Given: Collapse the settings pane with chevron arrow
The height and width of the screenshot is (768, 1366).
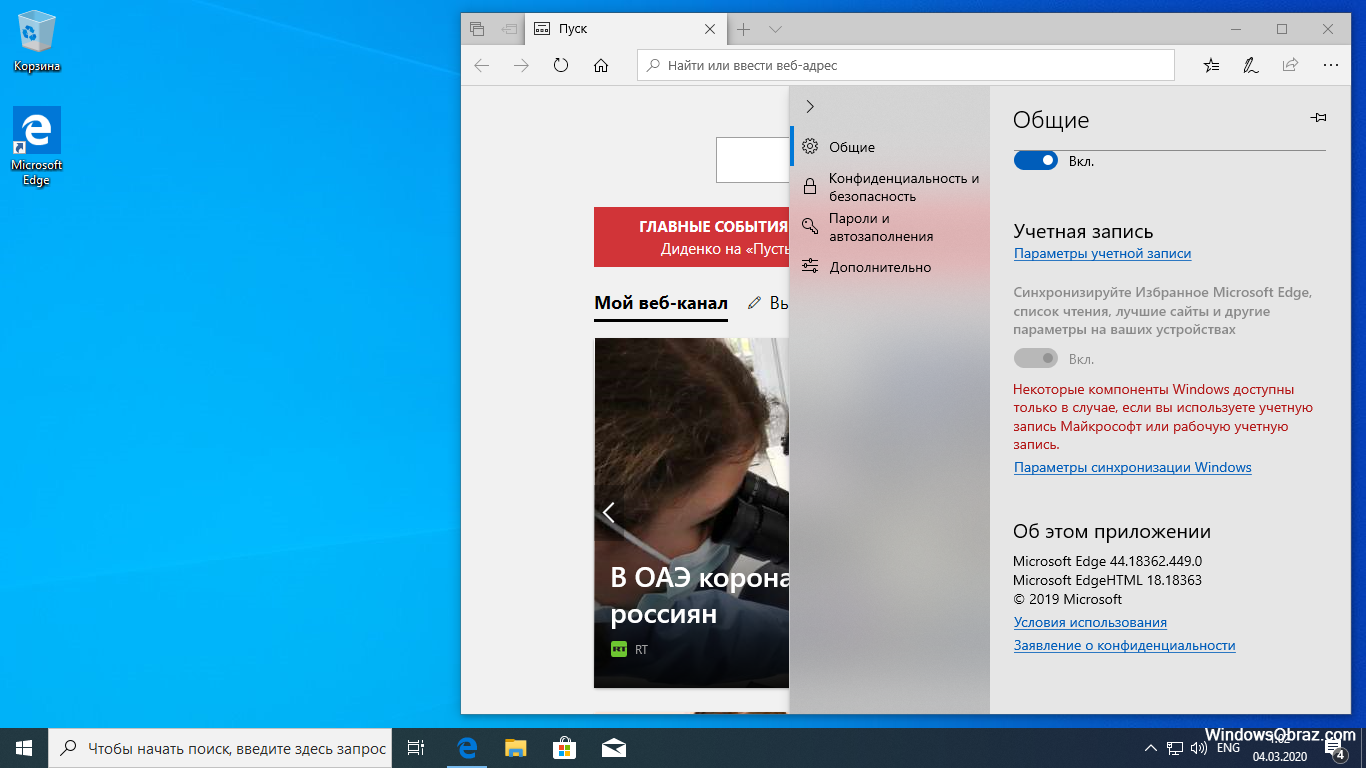Looking at the screenshot, I should 810,106.
